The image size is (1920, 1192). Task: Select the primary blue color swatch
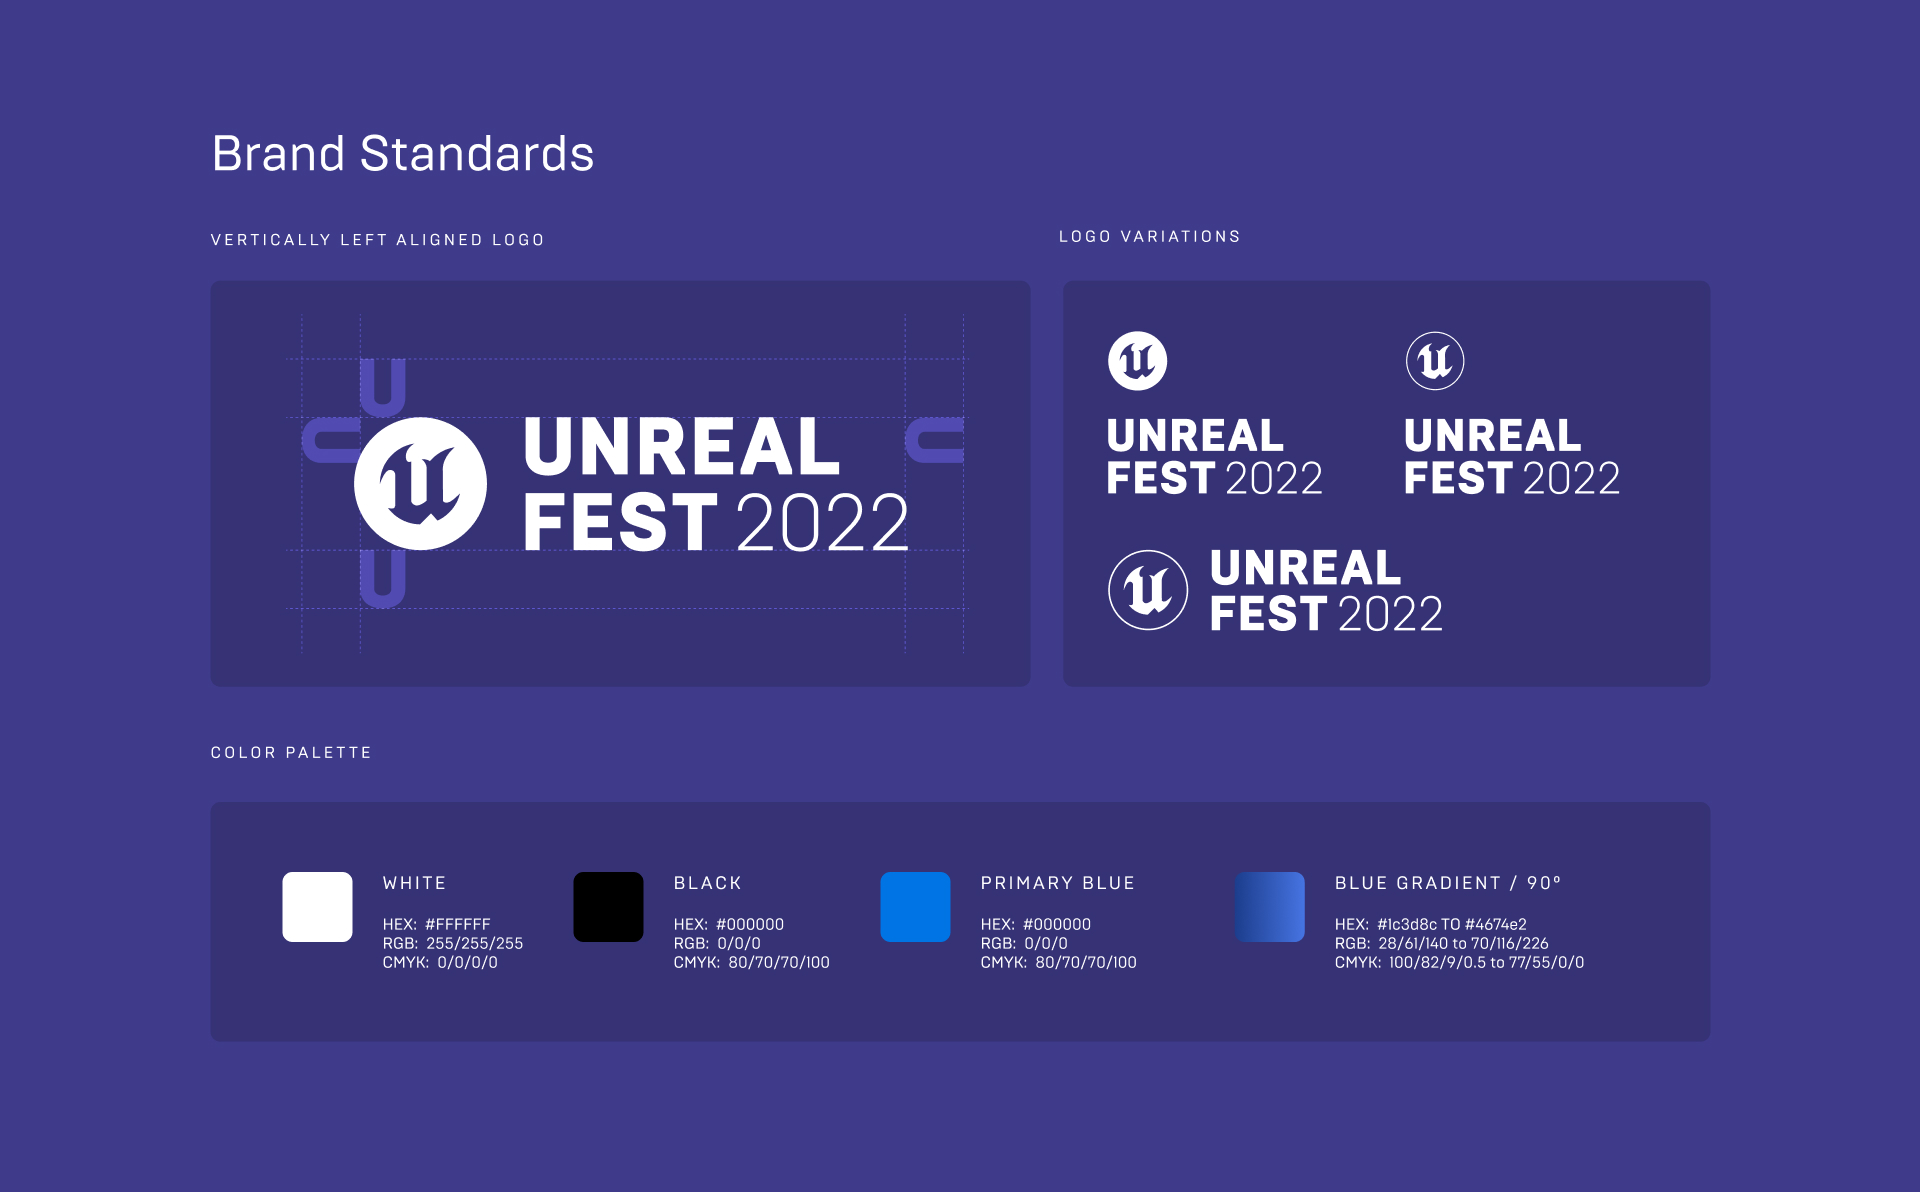click(x=915, y=907)
